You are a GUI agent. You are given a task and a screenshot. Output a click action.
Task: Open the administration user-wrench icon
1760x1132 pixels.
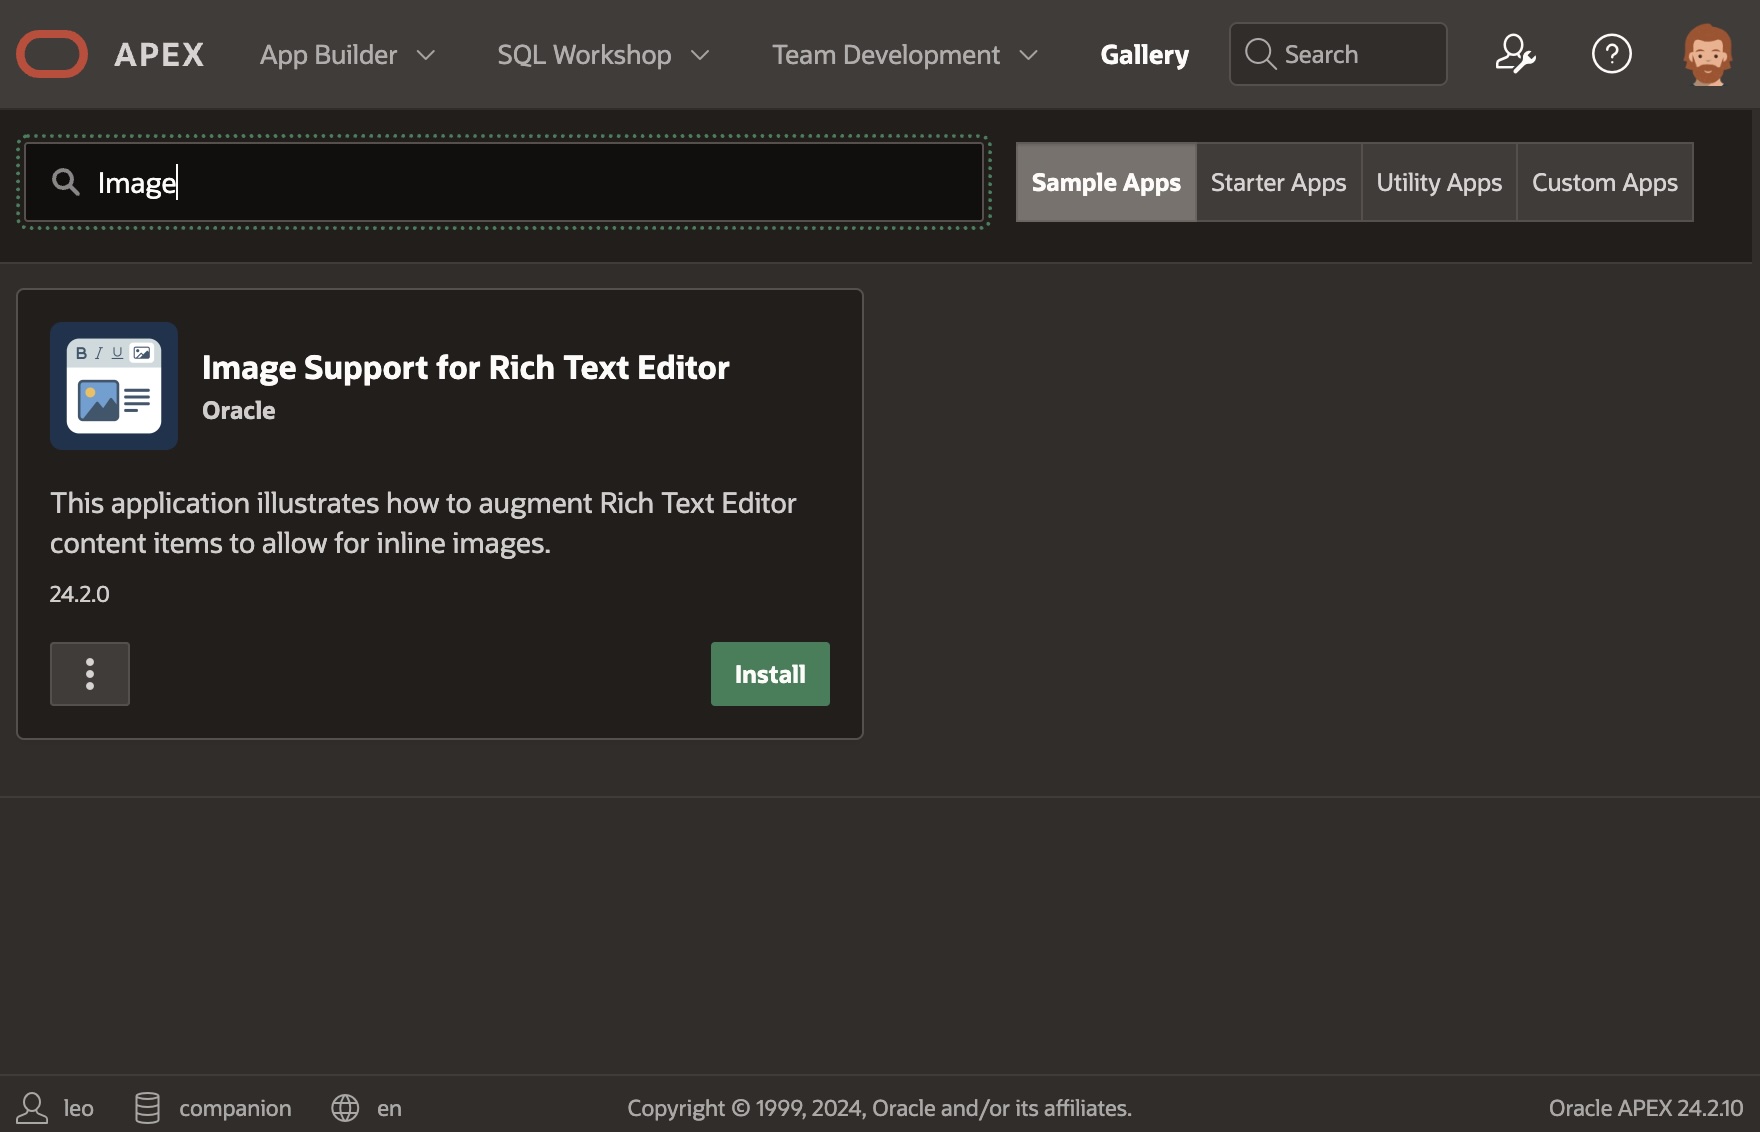coord(1515,54)
